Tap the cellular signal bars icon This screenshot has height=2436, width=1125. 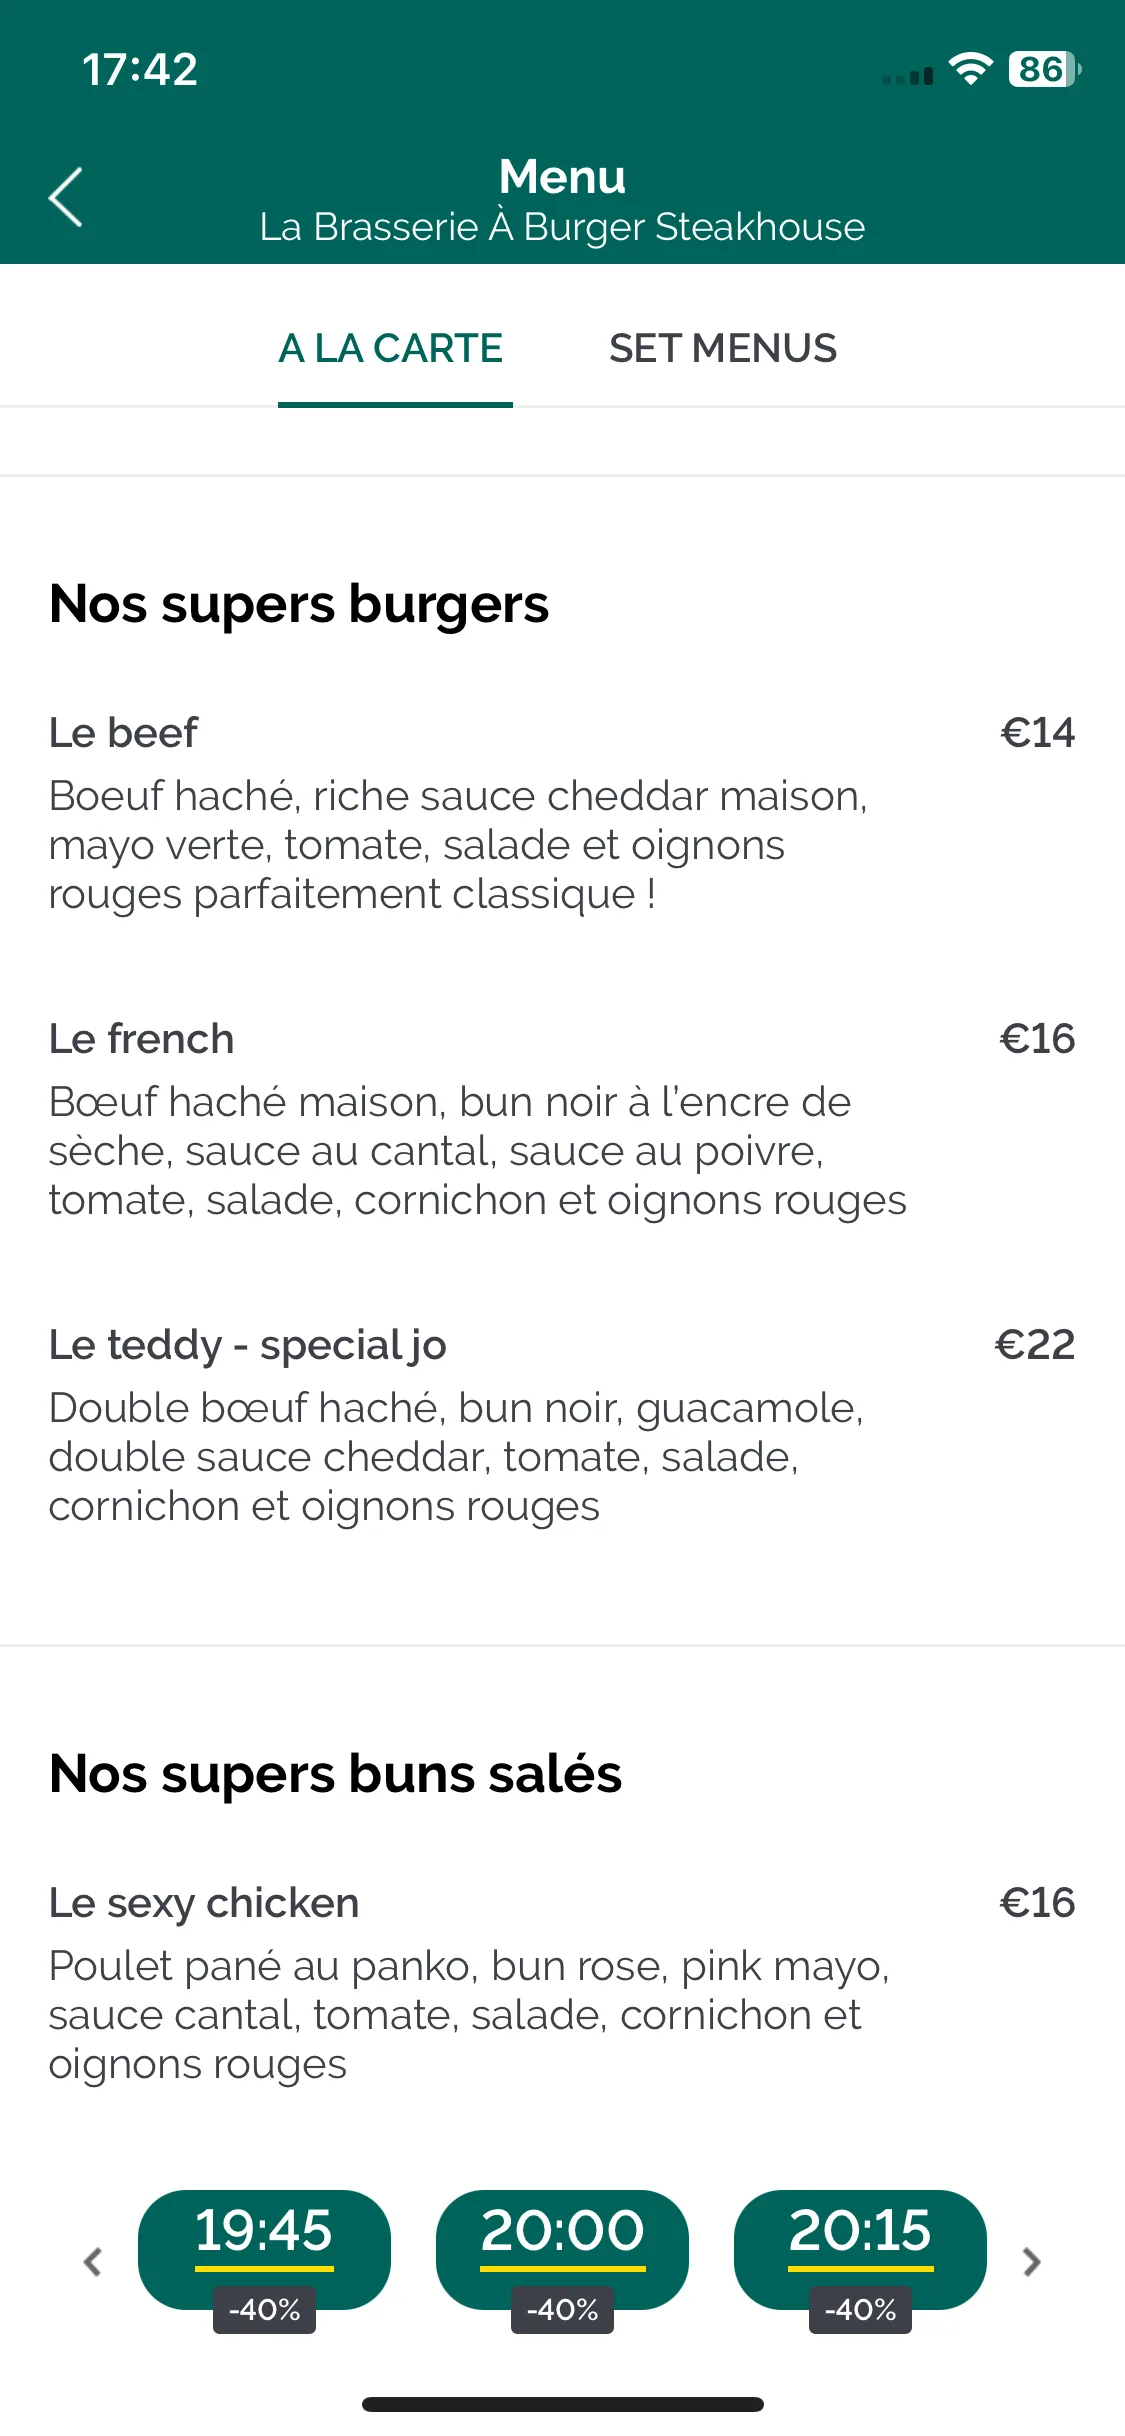[908, 75]
